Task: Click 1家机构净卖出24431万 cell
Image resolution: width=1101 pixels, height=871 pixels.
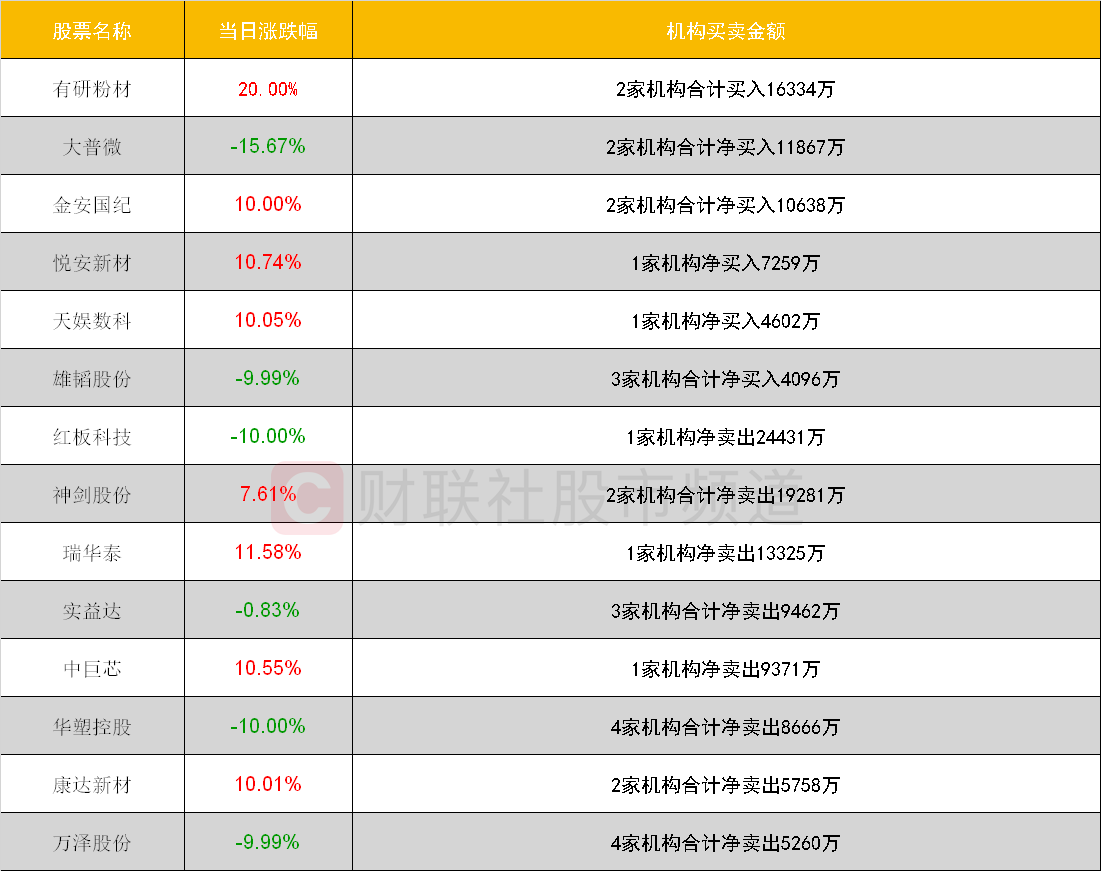Action: tap(726, 437)
